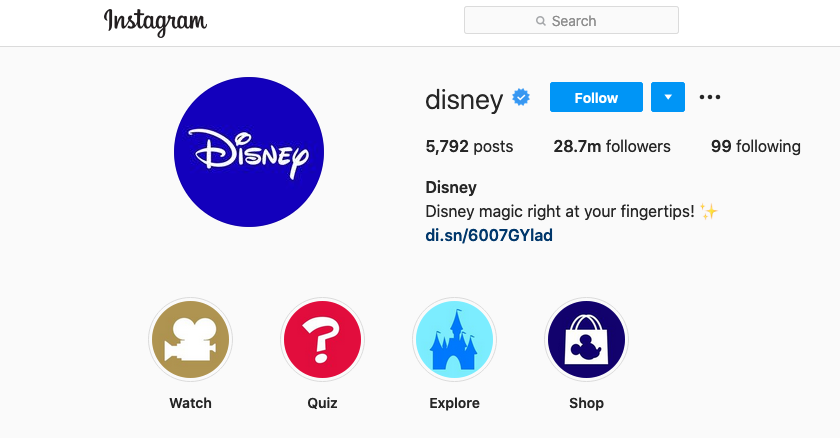Expand the suggested accounts dropdown arrow
The height and width of the screenshot is (438, 840).
668,97
